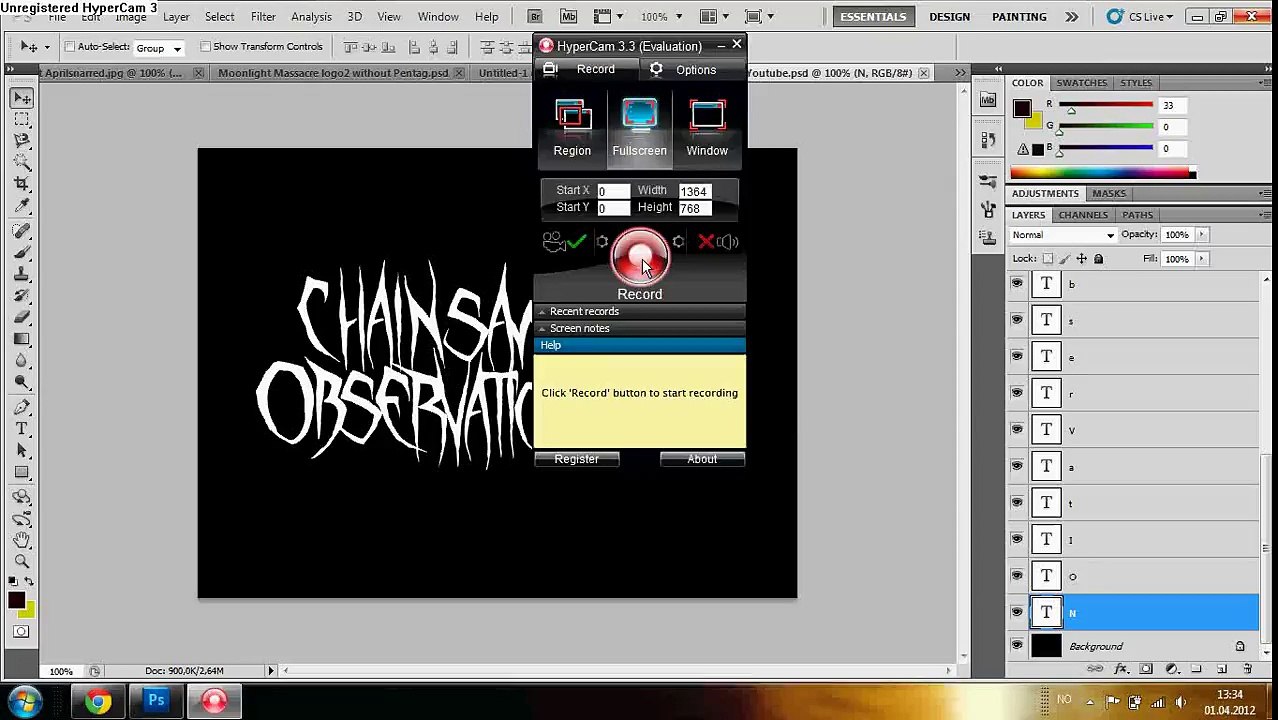Switch to the Channels tab
1278x720 pixels.
[1083, 215]
